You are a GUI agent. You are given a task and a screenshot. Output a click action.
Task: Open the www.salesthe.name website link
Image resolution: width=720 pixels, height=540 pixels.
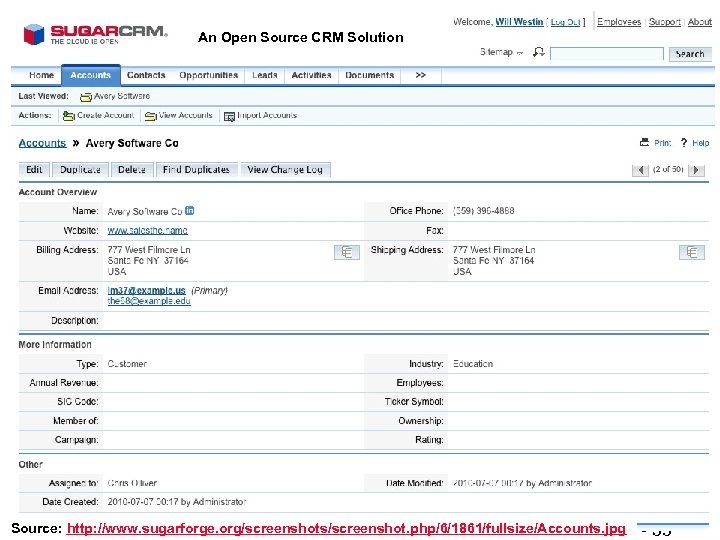pos(147,230)
